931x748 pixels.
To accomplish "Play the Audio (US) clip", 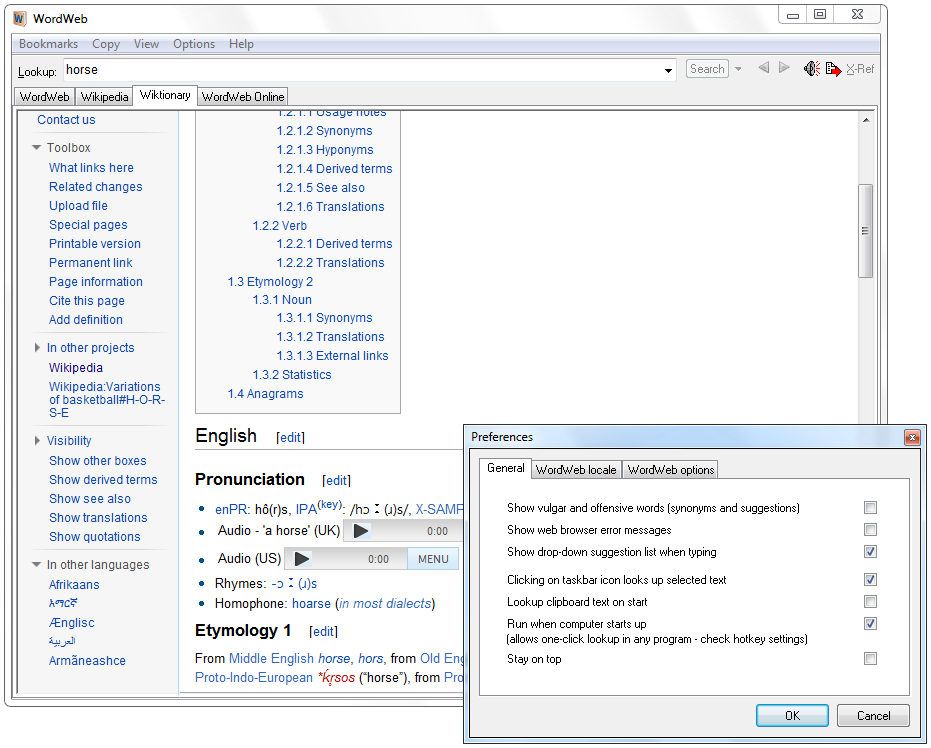I will (x=302, y=559).
